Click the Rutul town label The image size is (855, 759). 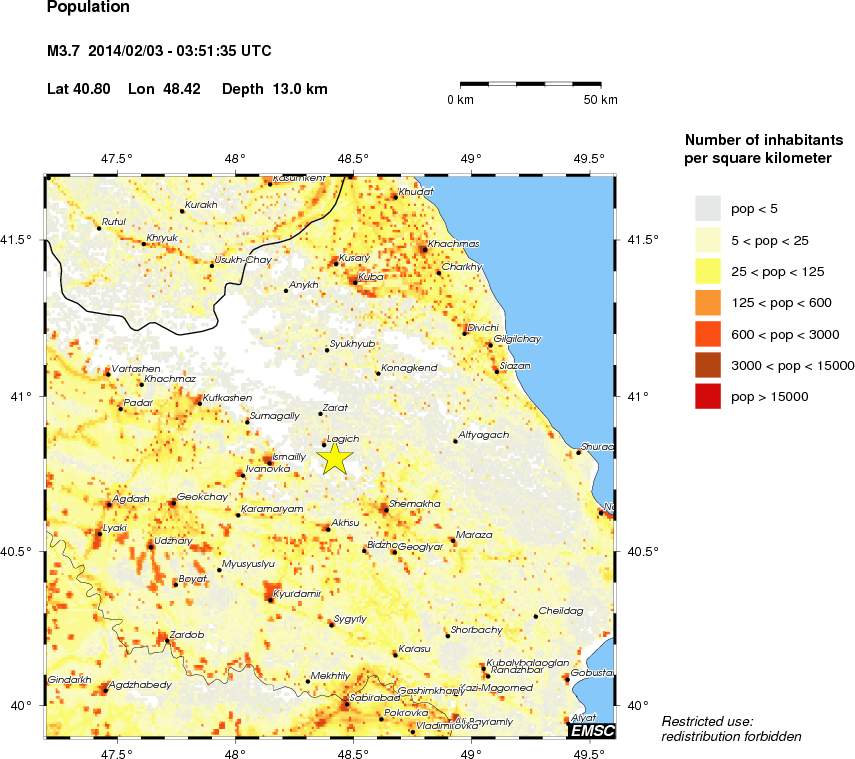pos(114,222)
